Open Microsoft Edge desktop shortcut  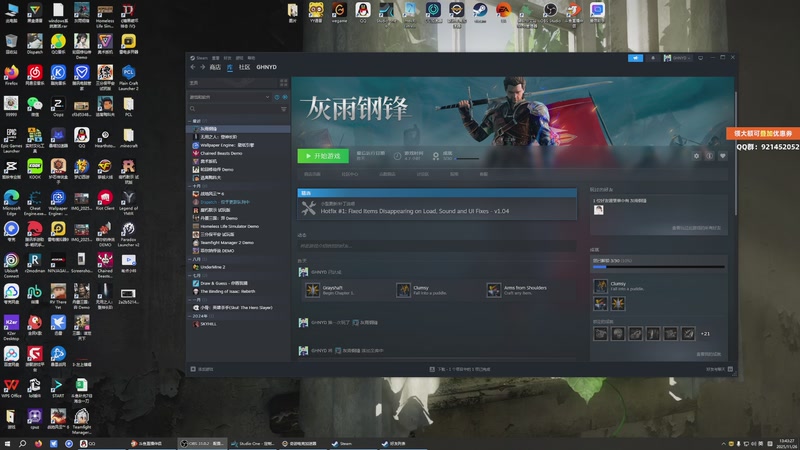(11, 203)
